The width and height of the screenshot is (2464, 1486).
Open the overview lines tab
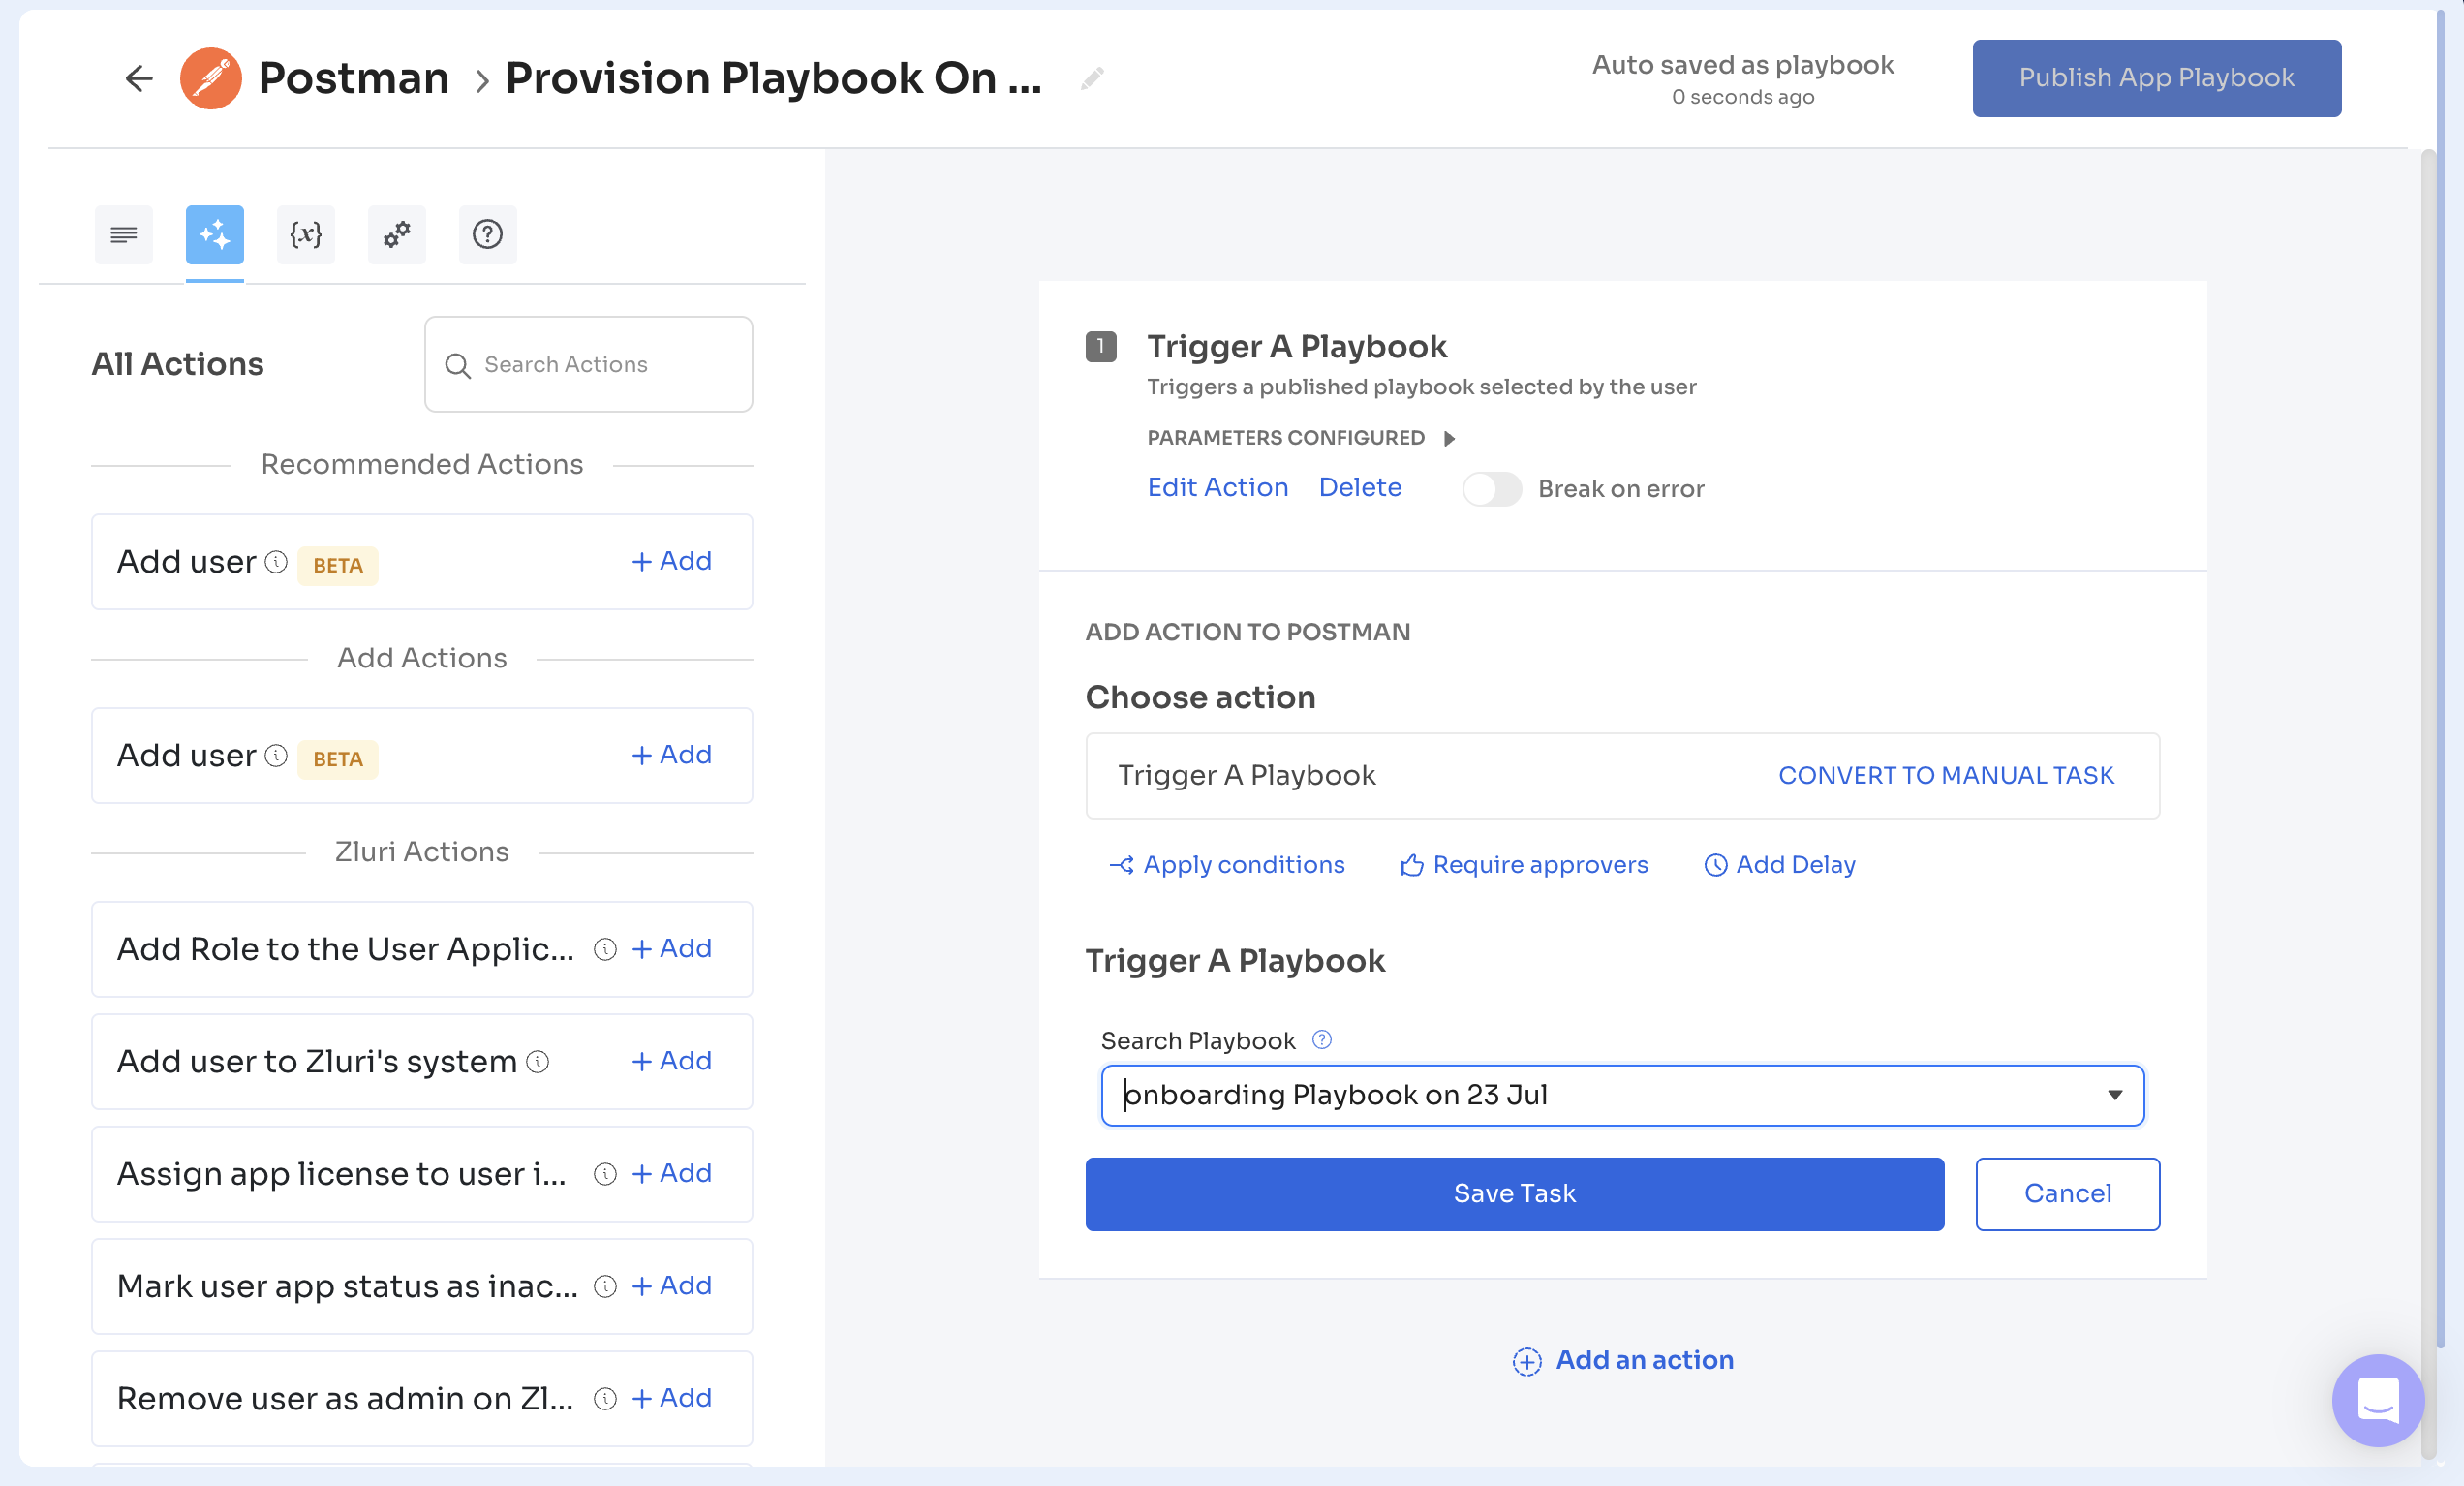coord(124,234)
